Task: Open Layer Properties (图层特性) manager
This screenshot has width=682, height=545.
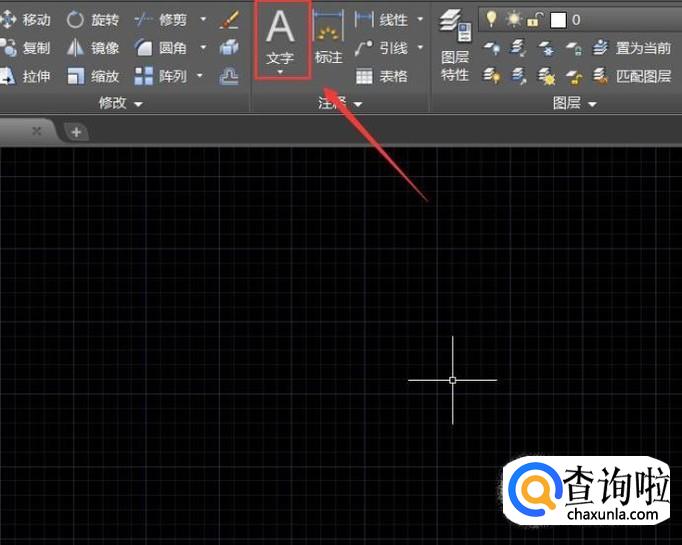Action: coord(455,46)
